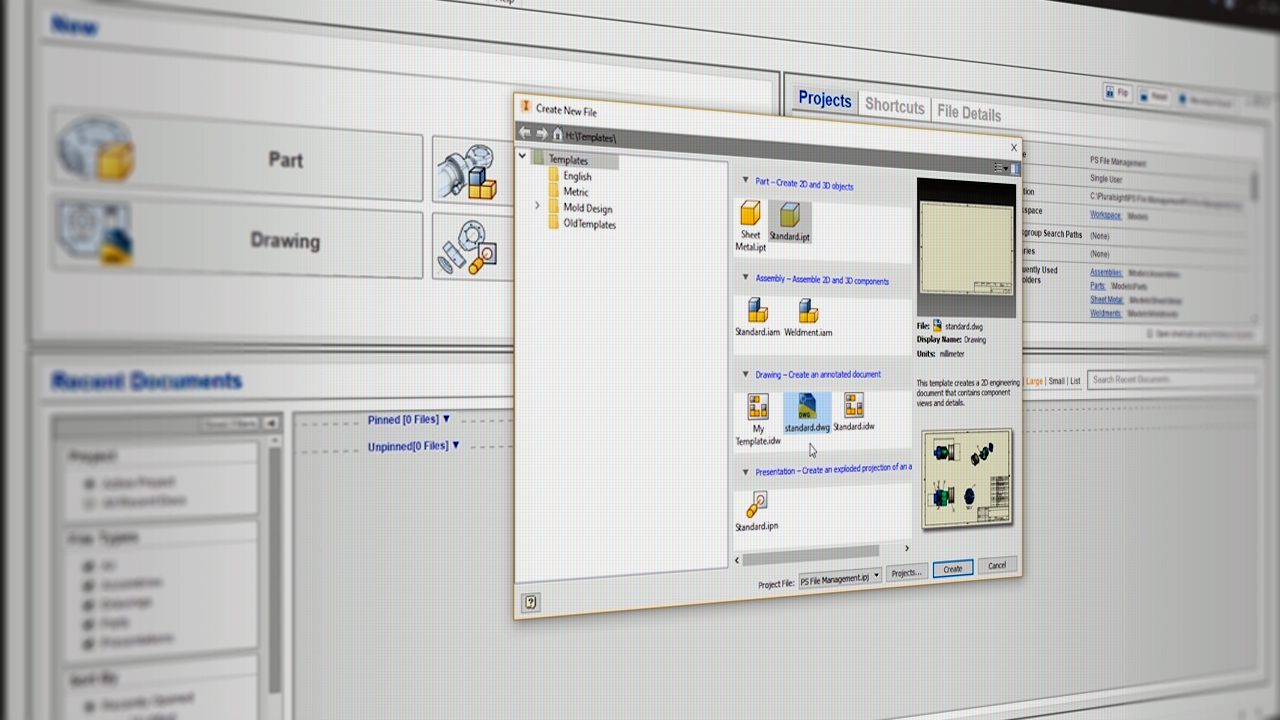Choose the Standard.iam assembly template
The width and height of the screenshot is (1280, 720).
click(757, 317)
